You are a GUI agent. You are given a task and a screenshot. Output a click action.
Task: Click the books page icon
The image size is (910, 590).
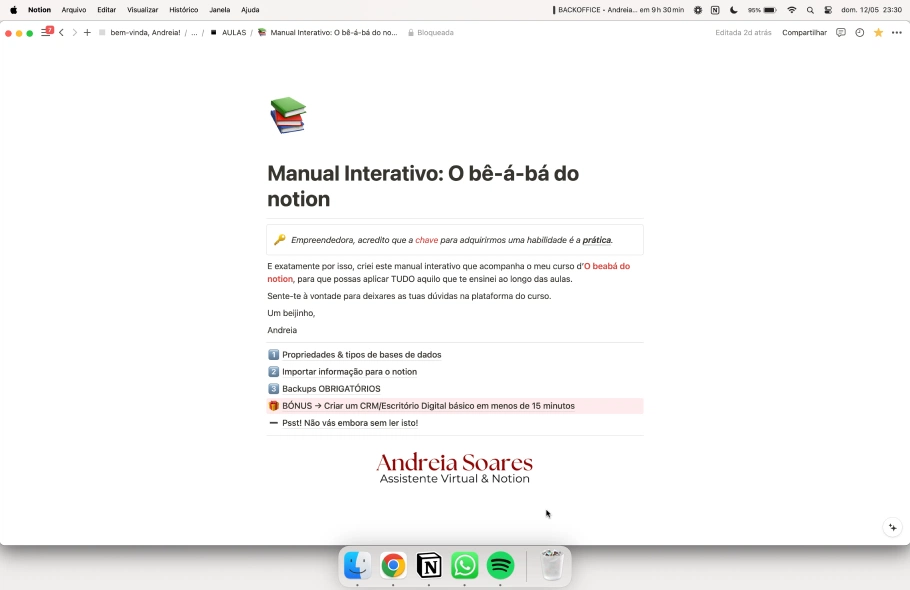287,115
